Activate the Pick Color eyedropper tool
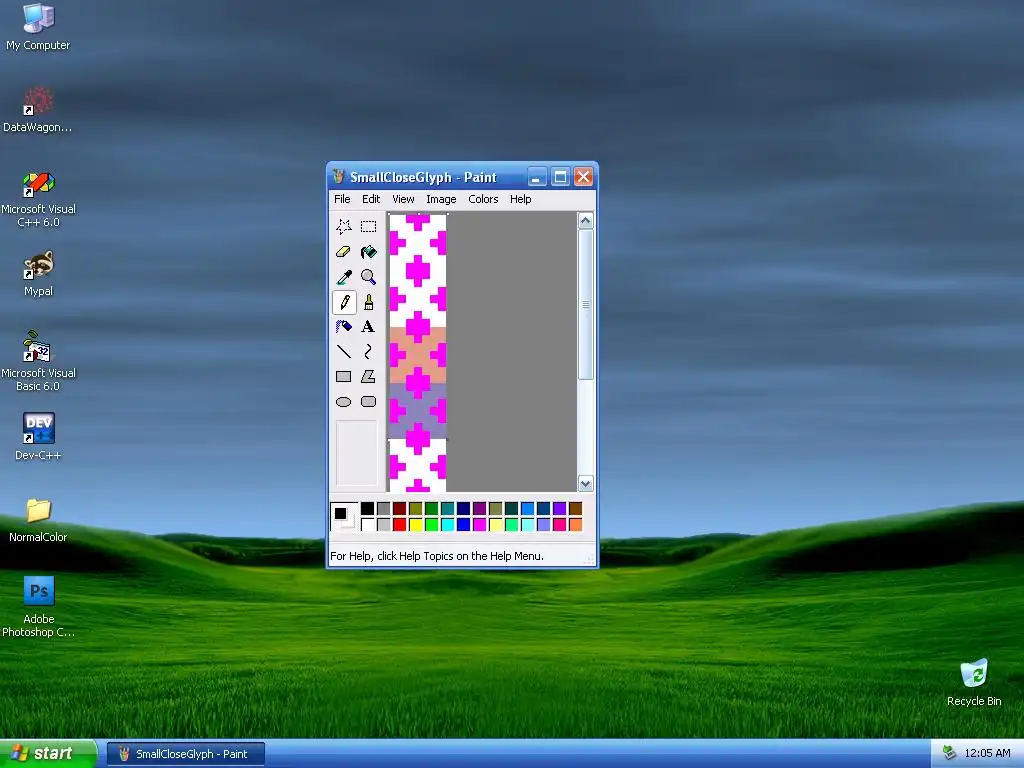The height and width of the screenshot is (768, 1024). 344,277
